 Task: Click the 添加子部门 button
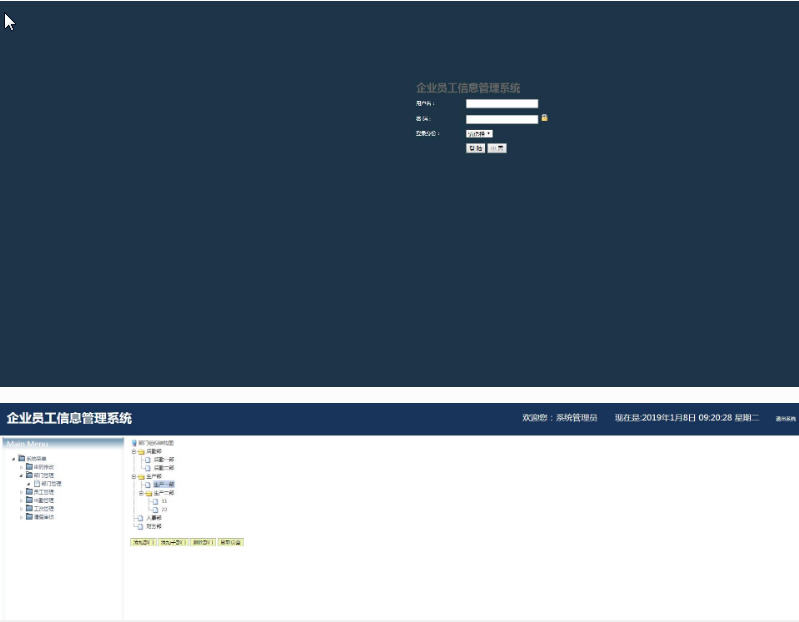click(173, 543)
